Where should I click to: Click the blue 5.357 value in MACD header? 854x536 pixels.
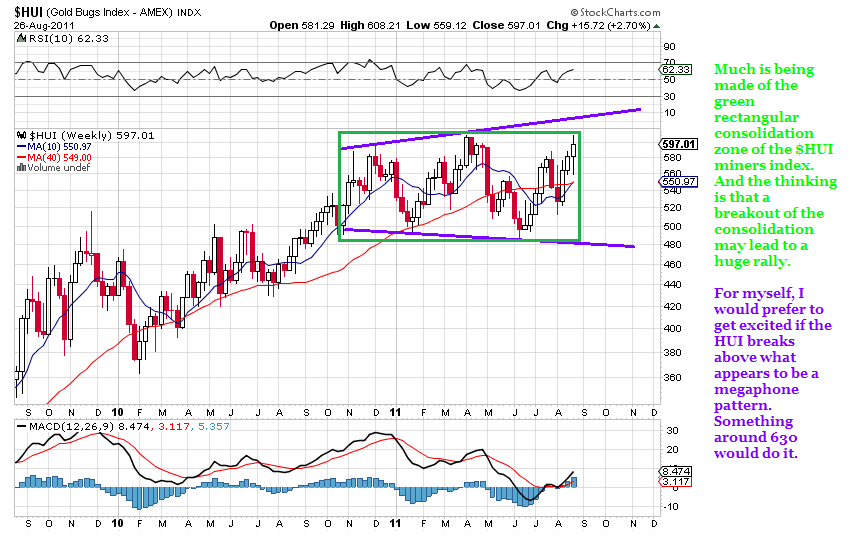pos(214,427)
